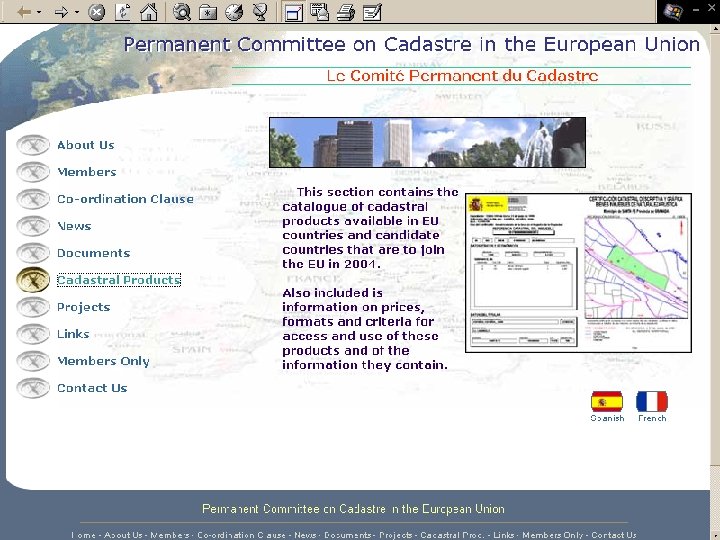Viewport: 720px width, 540px height.
Task: Open the Members menu link
Action: point(87,172)
